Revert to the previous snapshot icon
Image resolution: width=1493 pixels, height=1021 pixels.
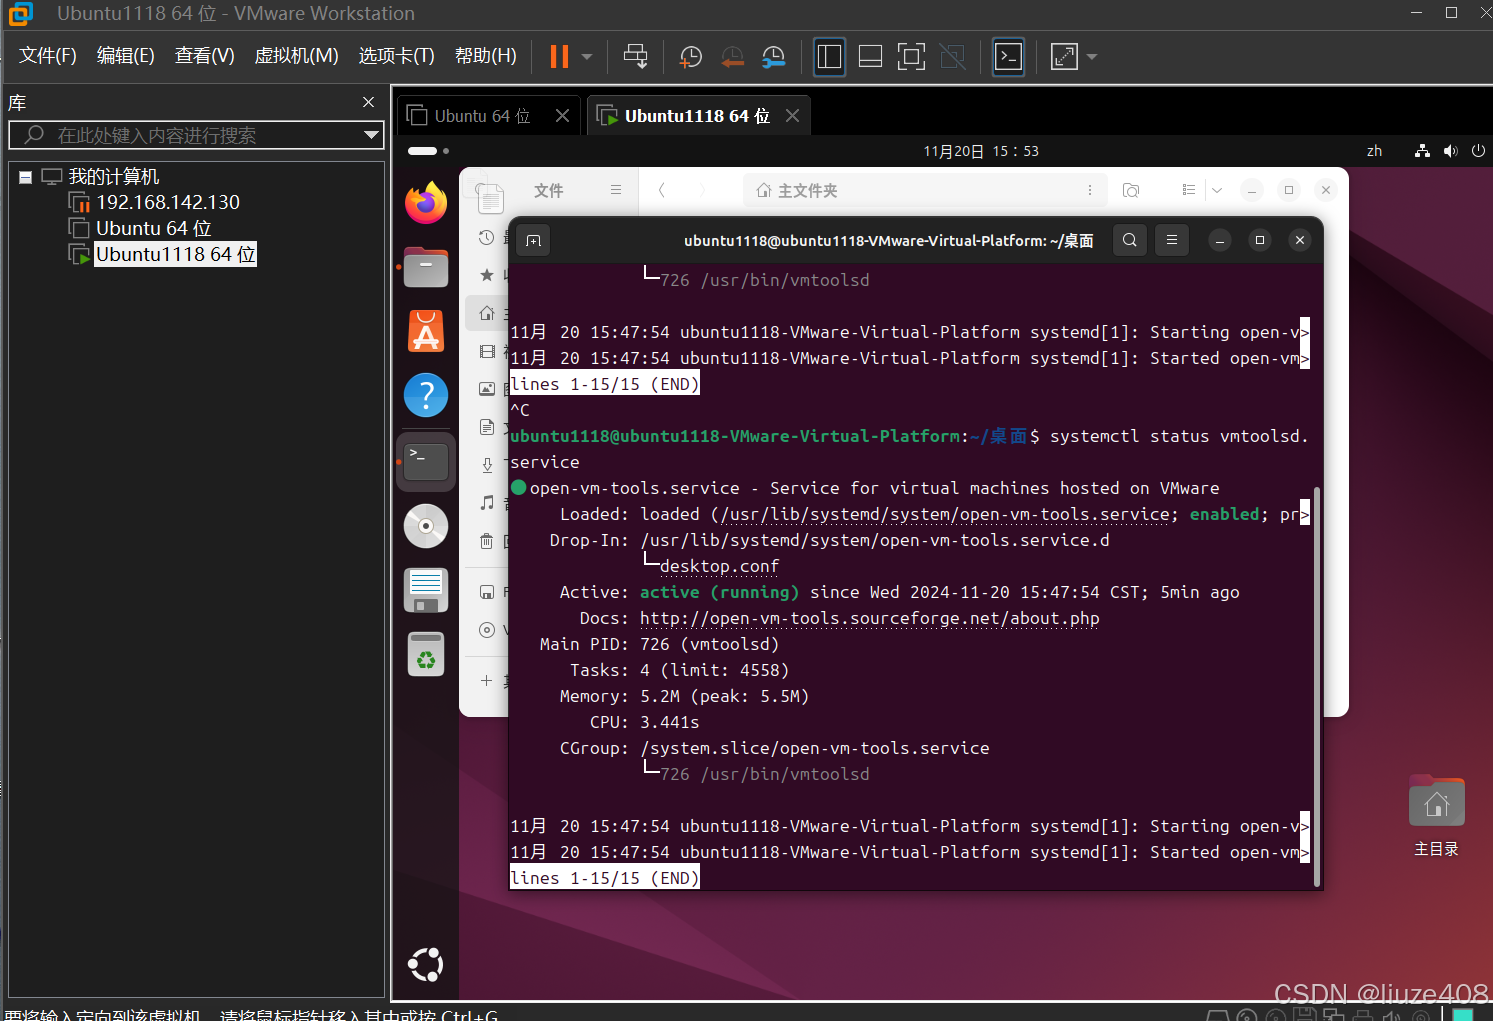tap(732, 57)
